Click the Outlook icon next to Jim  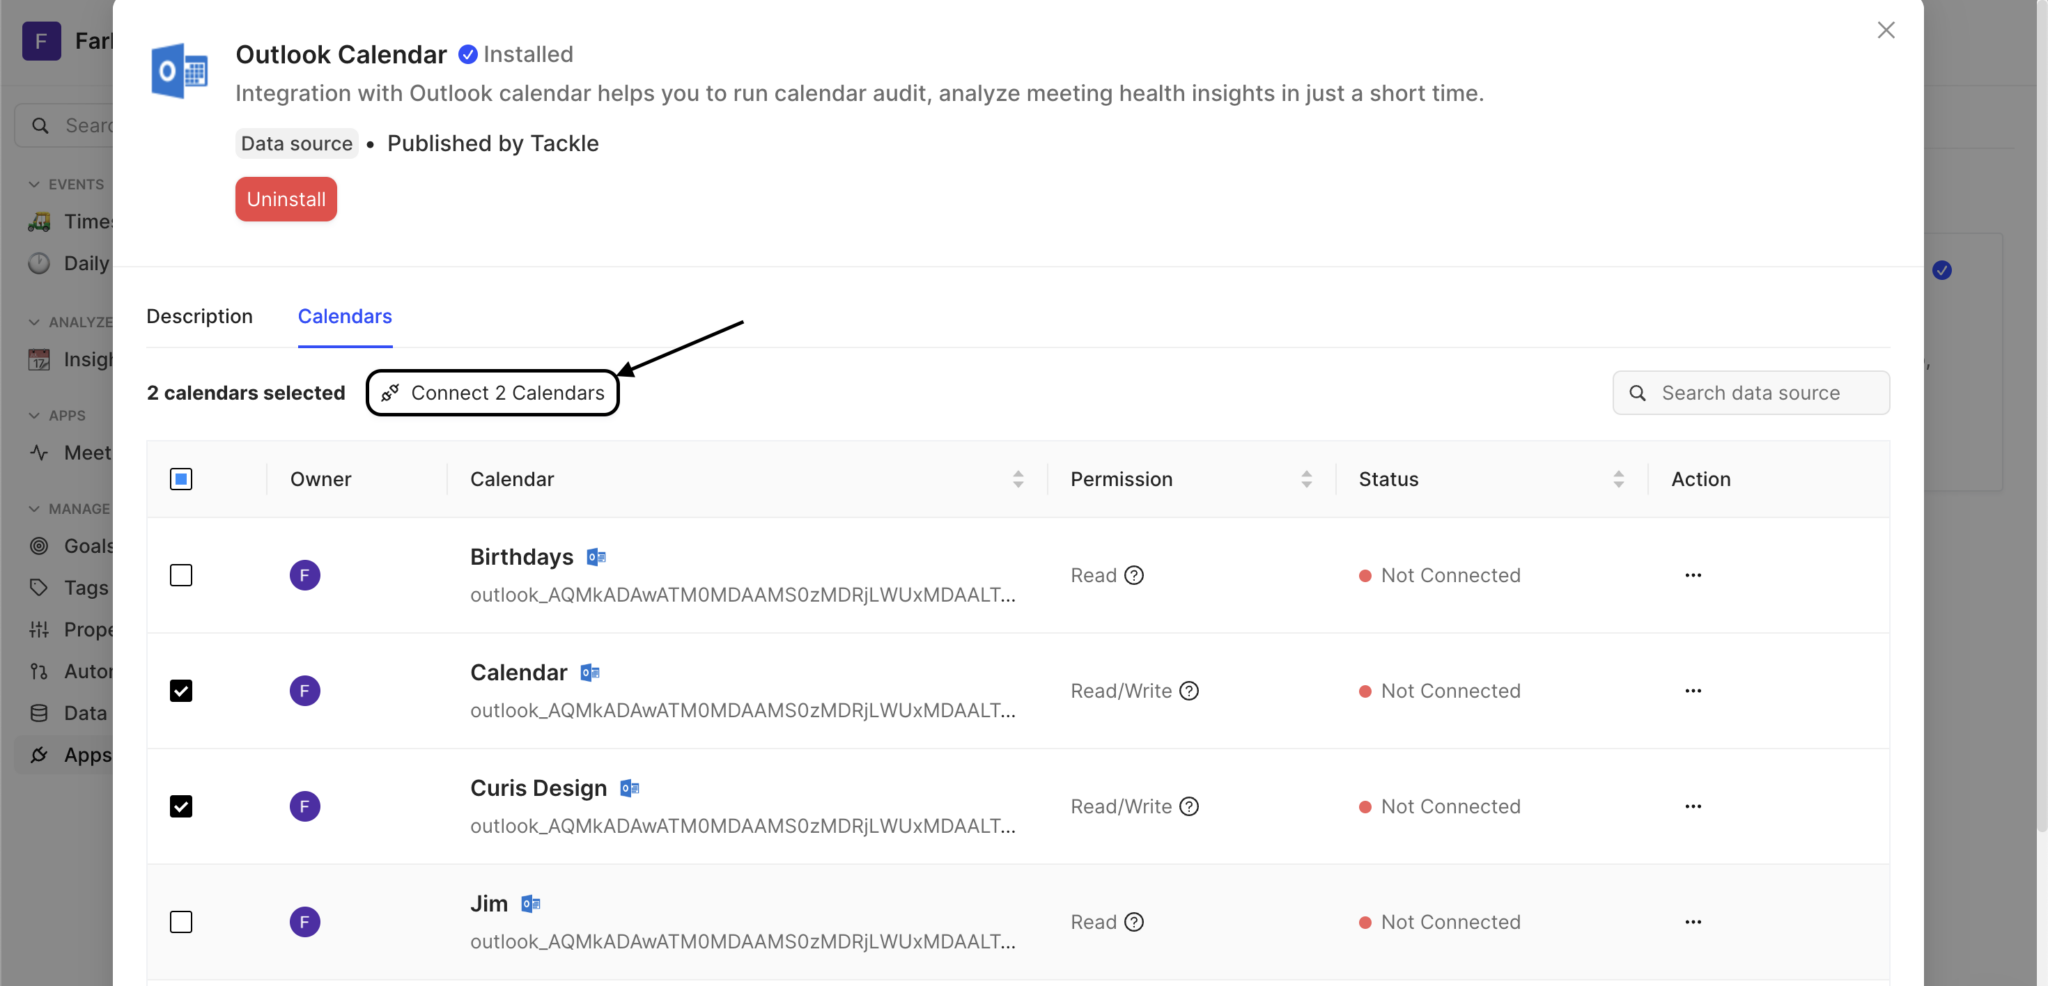[x=531, y=904]
